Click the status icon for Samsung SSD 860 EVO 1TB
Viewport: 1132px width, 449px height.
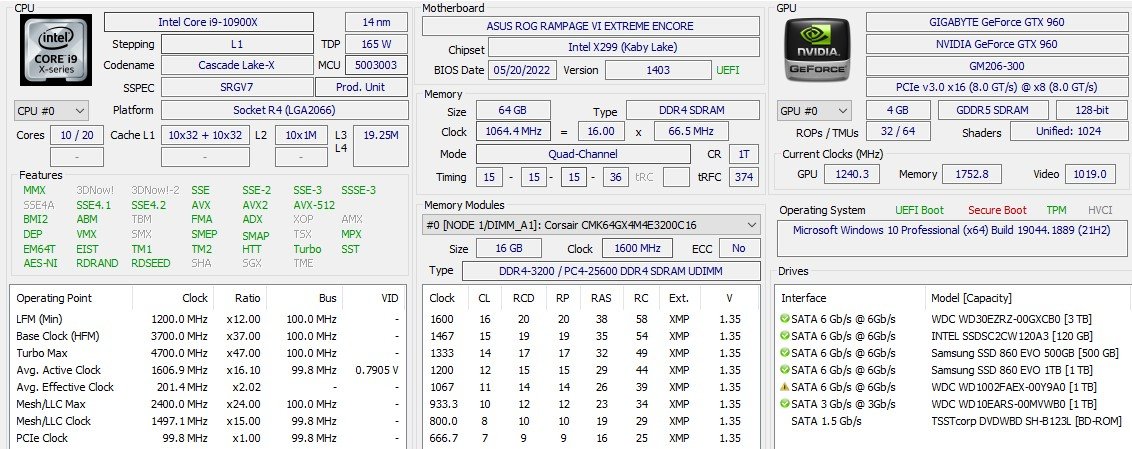point(785,370)
